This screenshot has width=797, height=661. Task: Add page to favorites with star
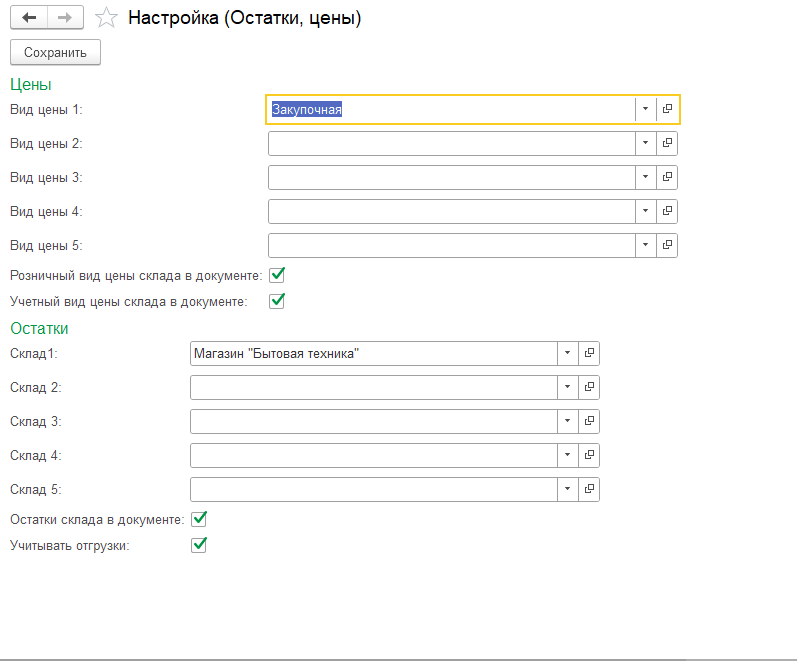pyautogui.click(x=106, y=18)
